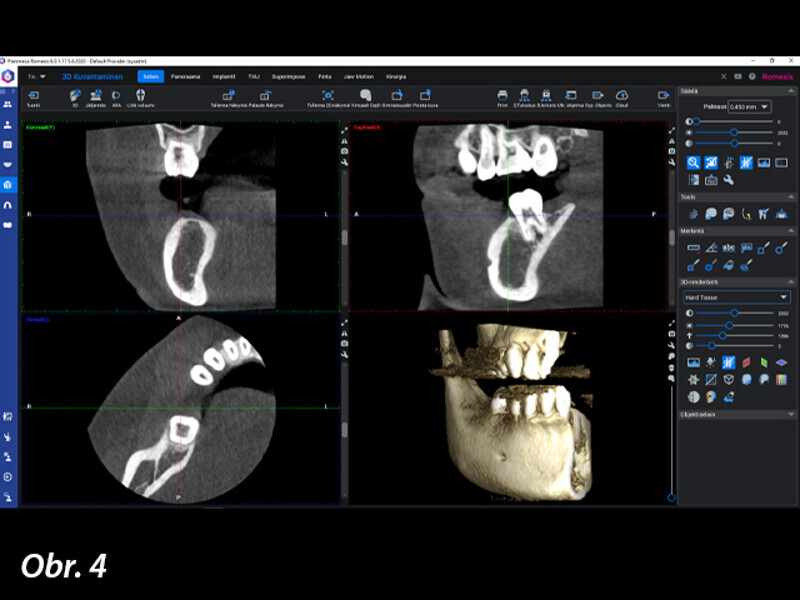Screen dimensions: 800x600
Task: Click the wrench settings icon in the Säädä panel
Action: click(729, 180)
